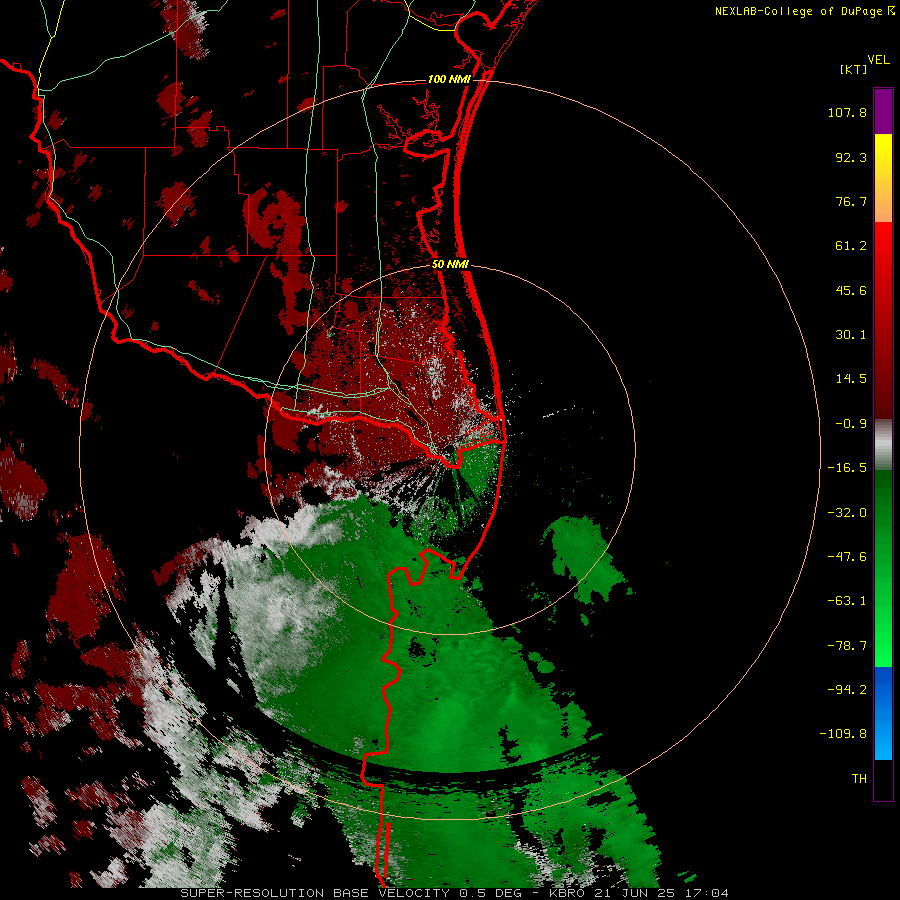The height and width of the screenshot is (900, 900).
Task: Click the 14.5 legend value
Action: [851, 379]
